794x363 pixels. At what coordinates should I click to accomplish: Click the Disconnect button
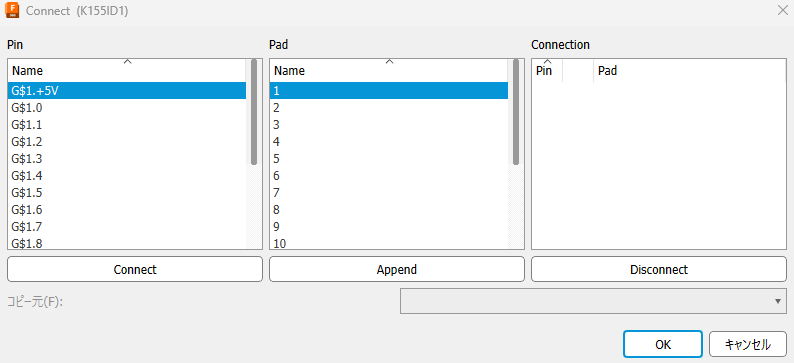pyautogui.click(x=658, y=269)
